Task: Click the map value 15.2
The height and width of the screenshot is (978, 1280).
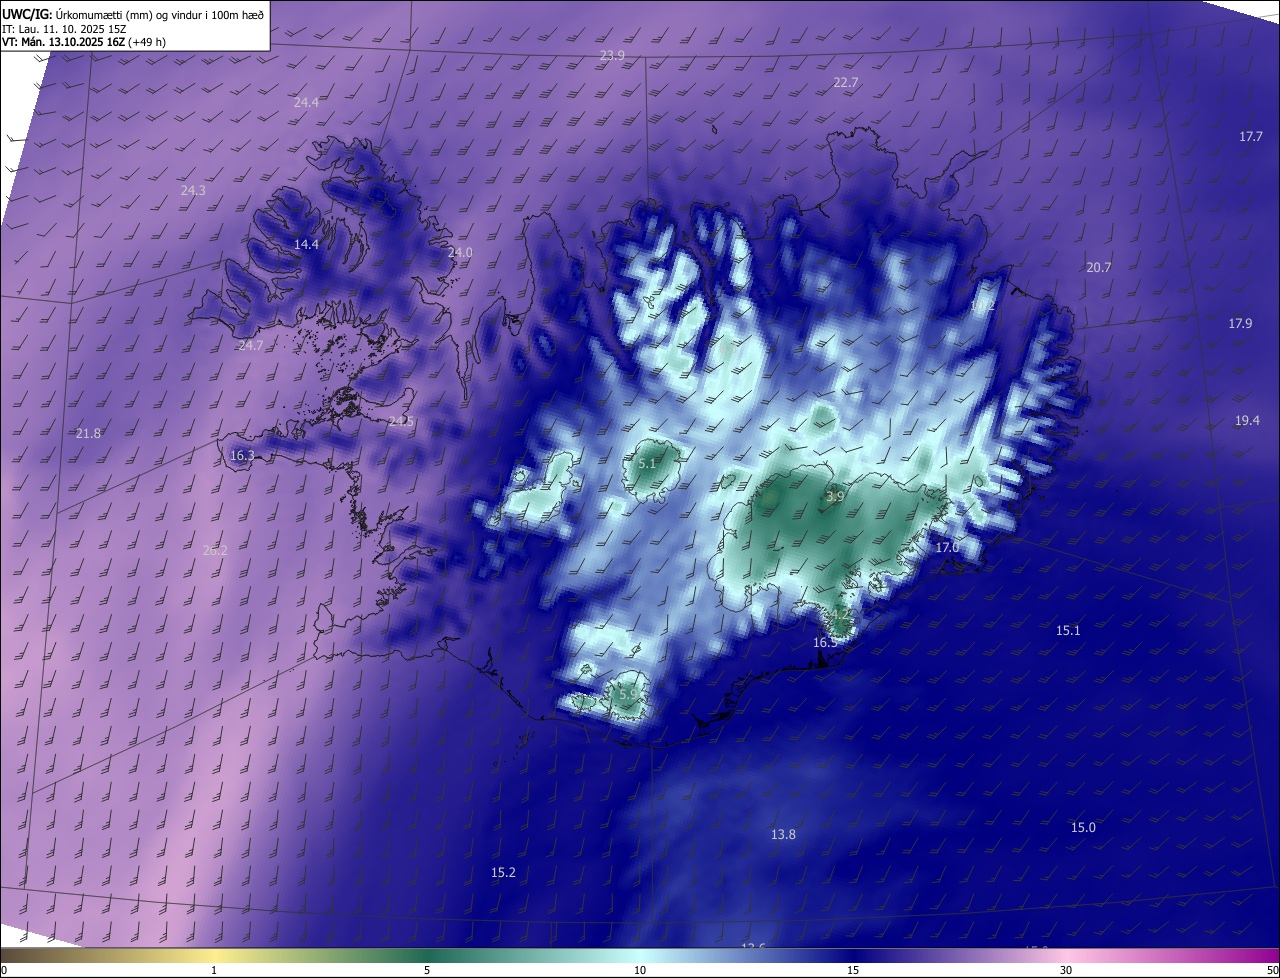Action: click(503, 873)
